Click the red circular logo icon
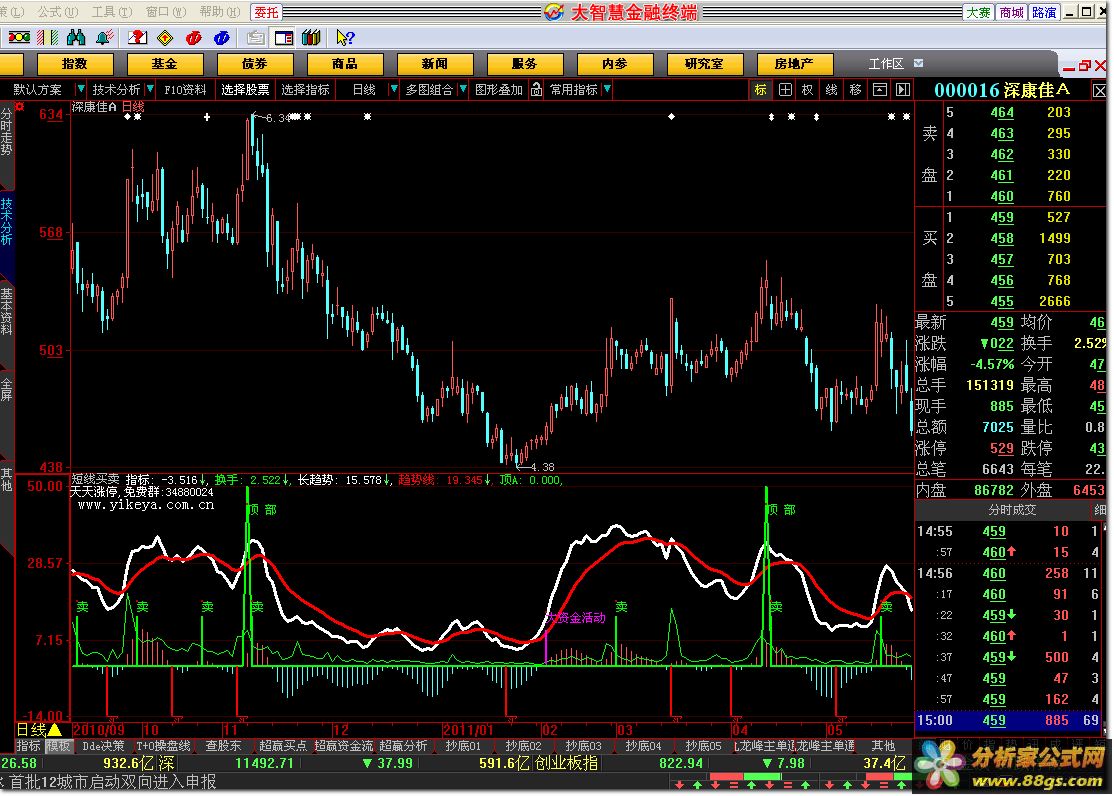Screen dimensions: 1114x796 pyautogui.click(x=193, y=38)
